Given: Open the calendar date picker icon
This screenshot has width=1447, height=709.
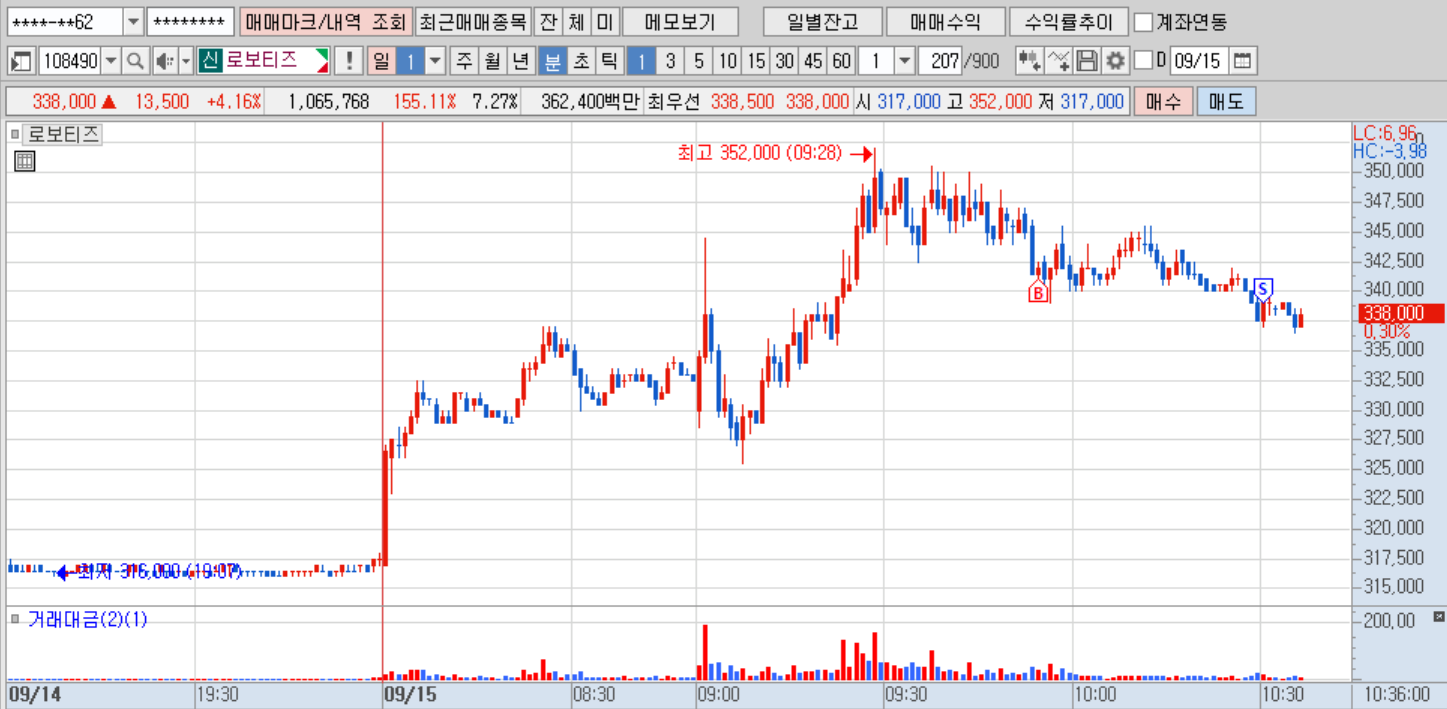Looking at the screenshot, I should pos(1241,61).
